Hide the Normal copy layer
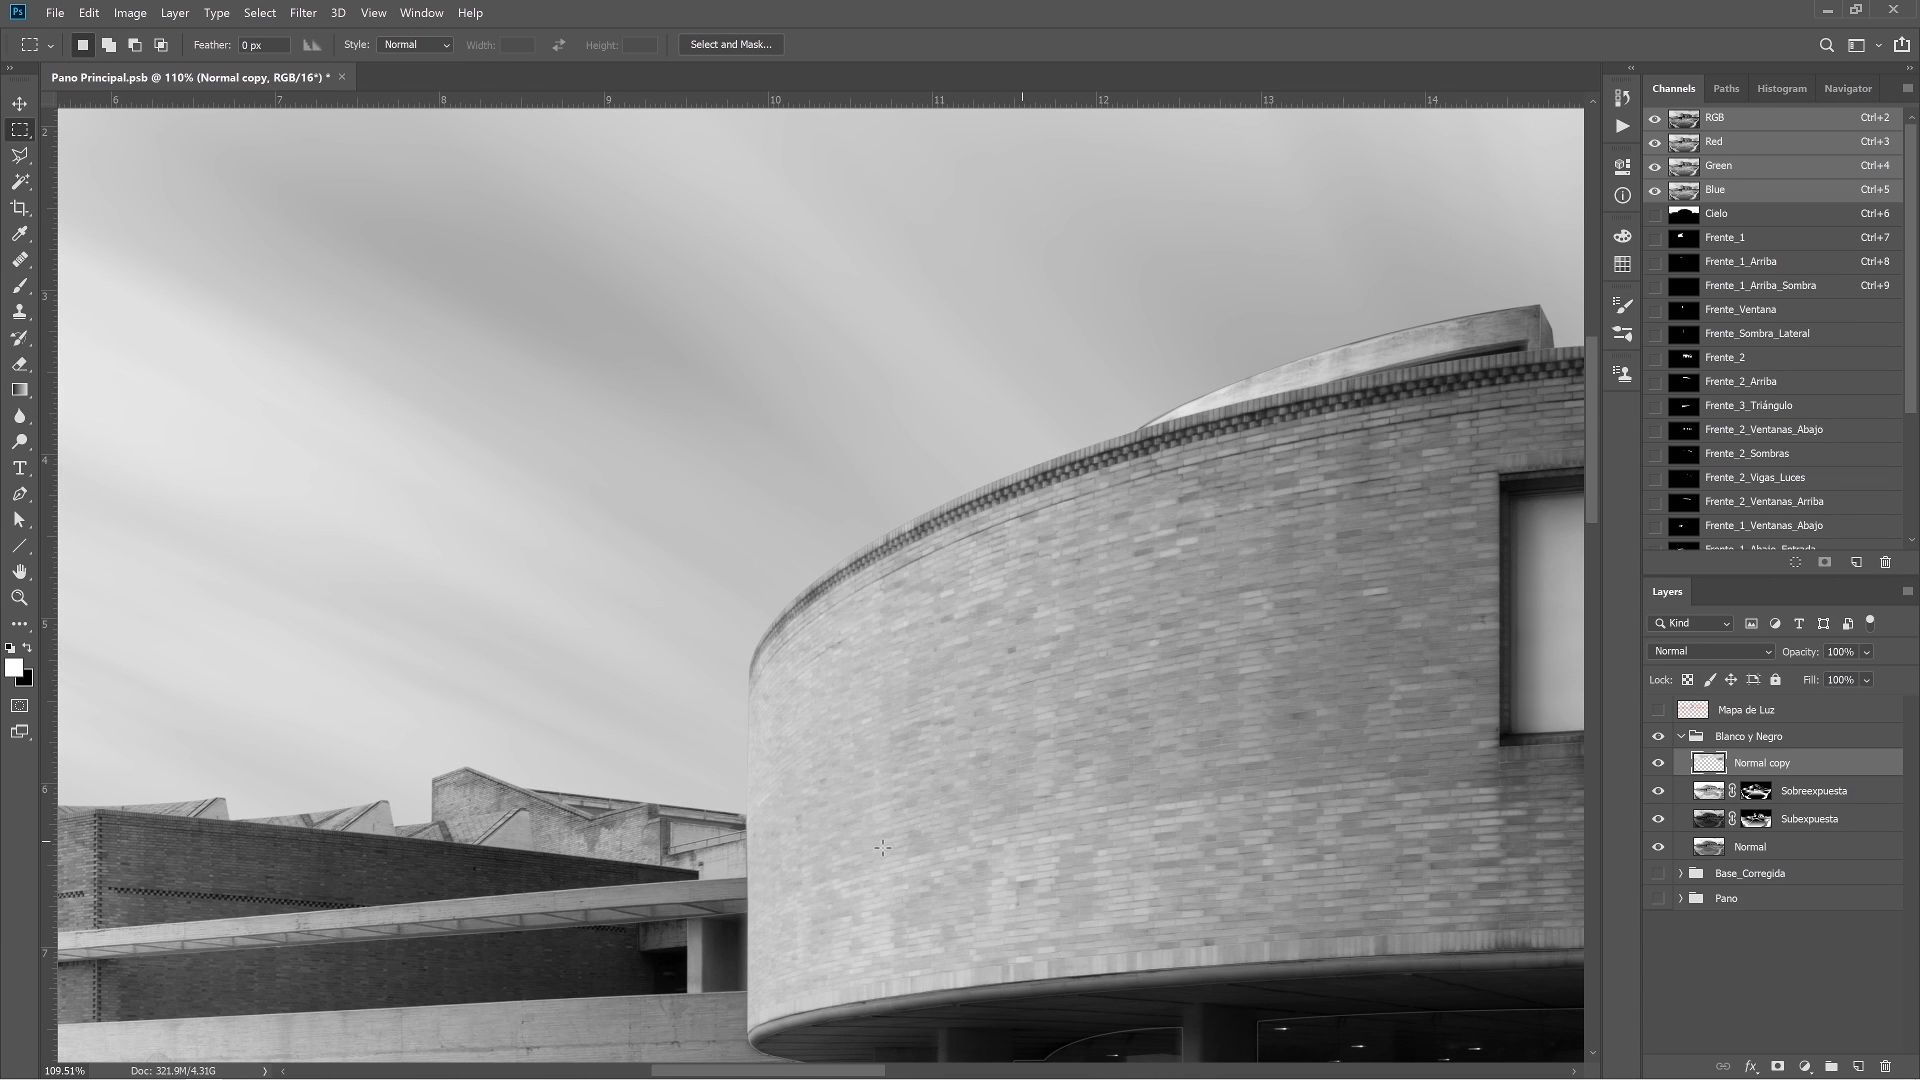 (1658, 763)
